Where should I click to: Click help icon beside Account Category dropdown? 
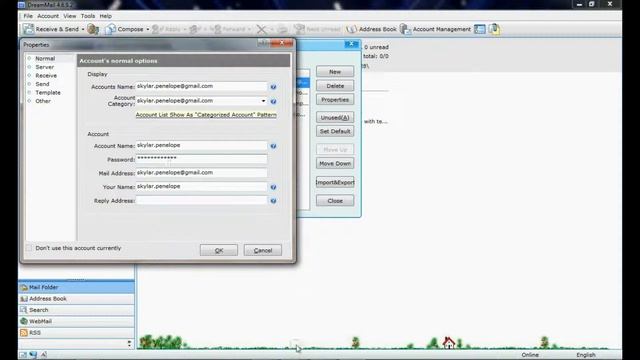click(273, 101)
